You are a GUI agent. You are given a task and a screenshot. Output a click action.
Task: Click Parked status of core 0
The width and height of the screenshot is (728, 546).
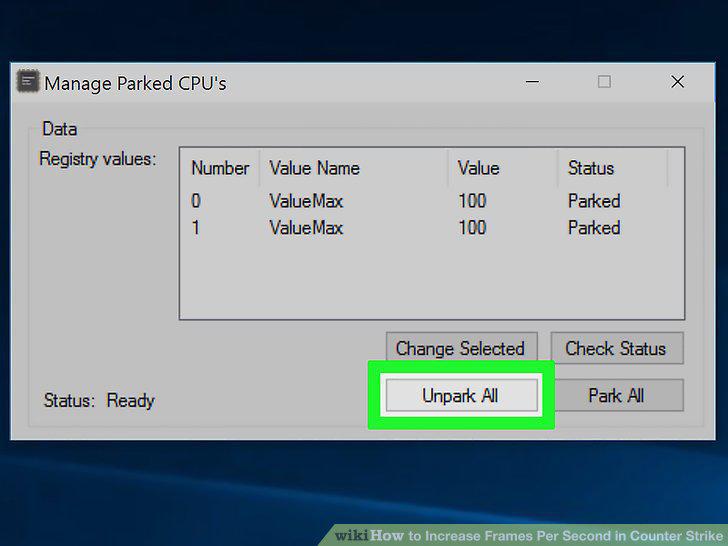click(594, 201)
